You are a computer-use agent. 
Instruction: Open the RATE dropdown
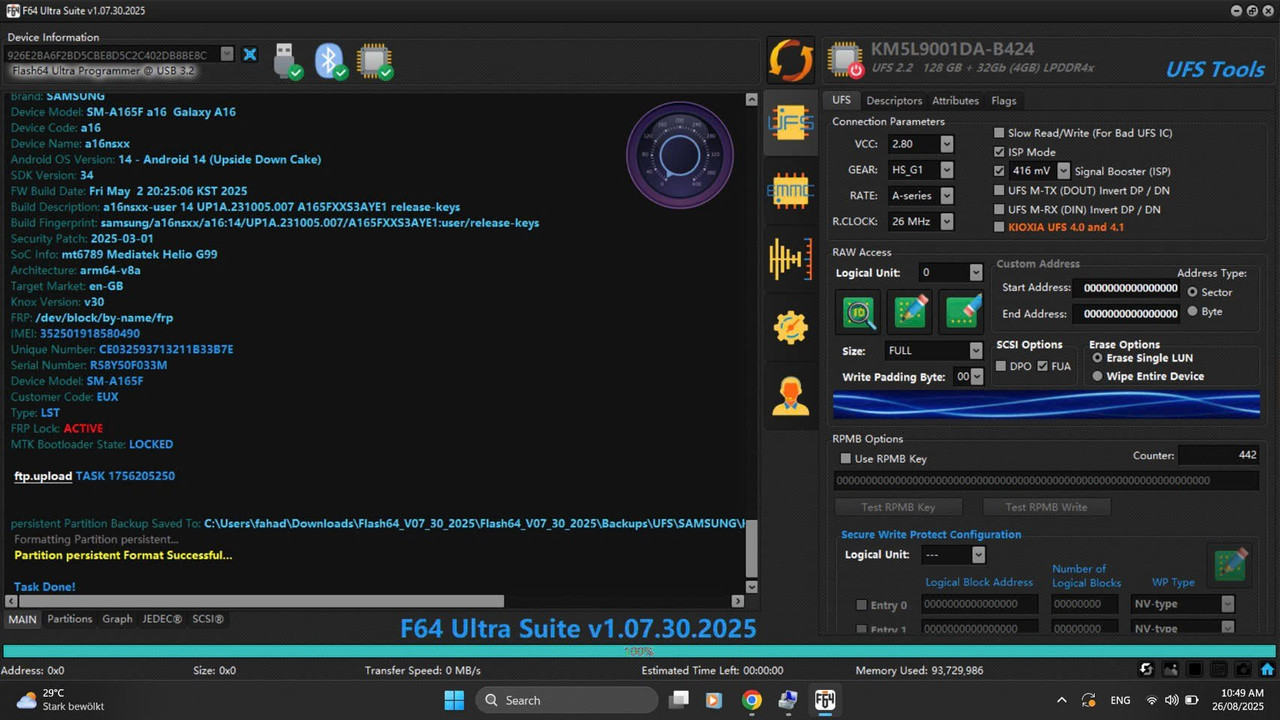coord(946,196)
